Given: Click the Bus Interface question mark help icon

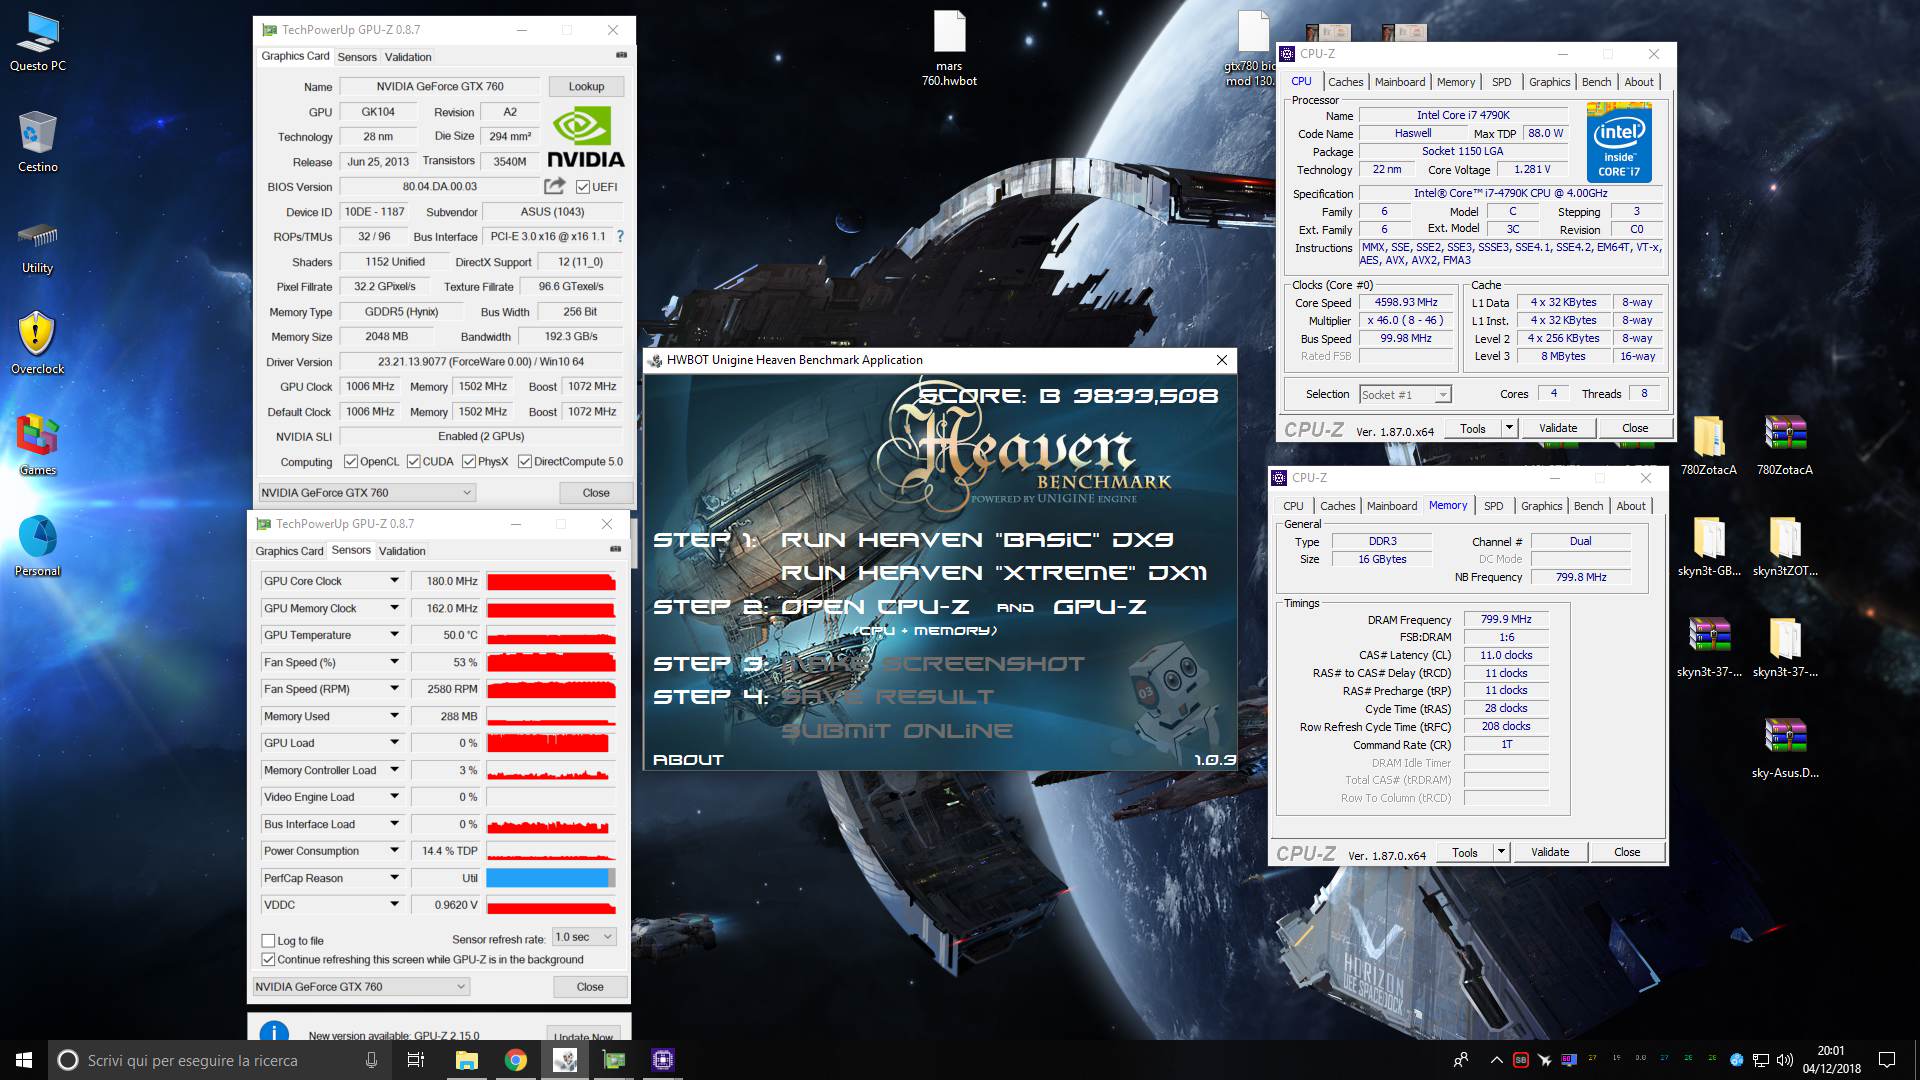Looking at the screenshot, I should pos(620,236).
